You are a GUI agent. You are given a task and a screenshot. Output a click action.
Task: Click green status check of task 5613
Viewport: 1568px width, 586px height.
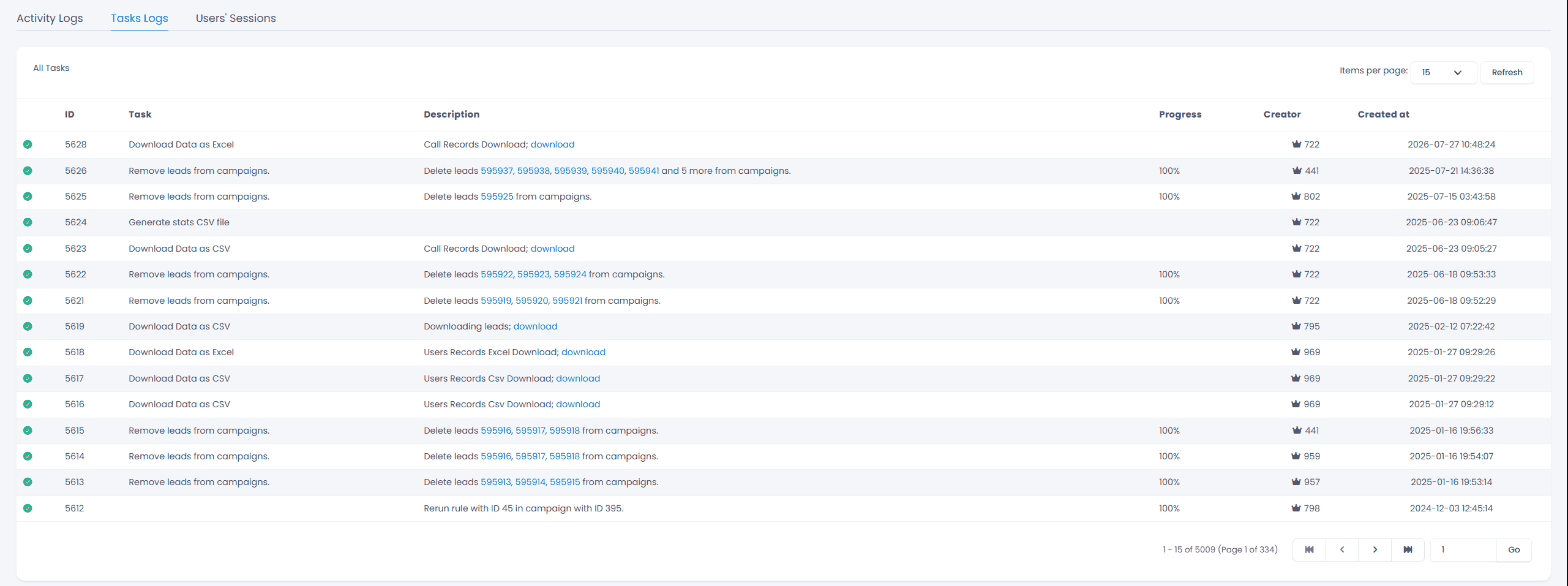point(28,482)
